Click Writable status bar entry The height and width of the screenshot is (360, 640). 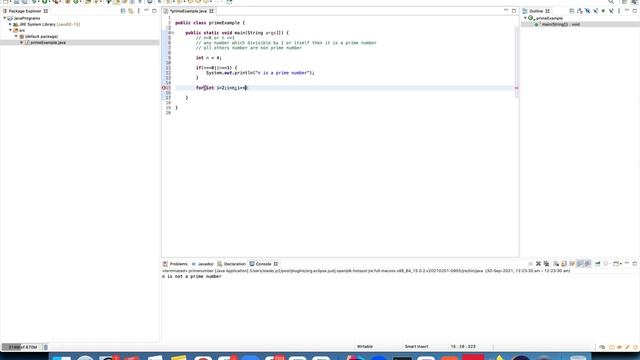pos(365,347)
